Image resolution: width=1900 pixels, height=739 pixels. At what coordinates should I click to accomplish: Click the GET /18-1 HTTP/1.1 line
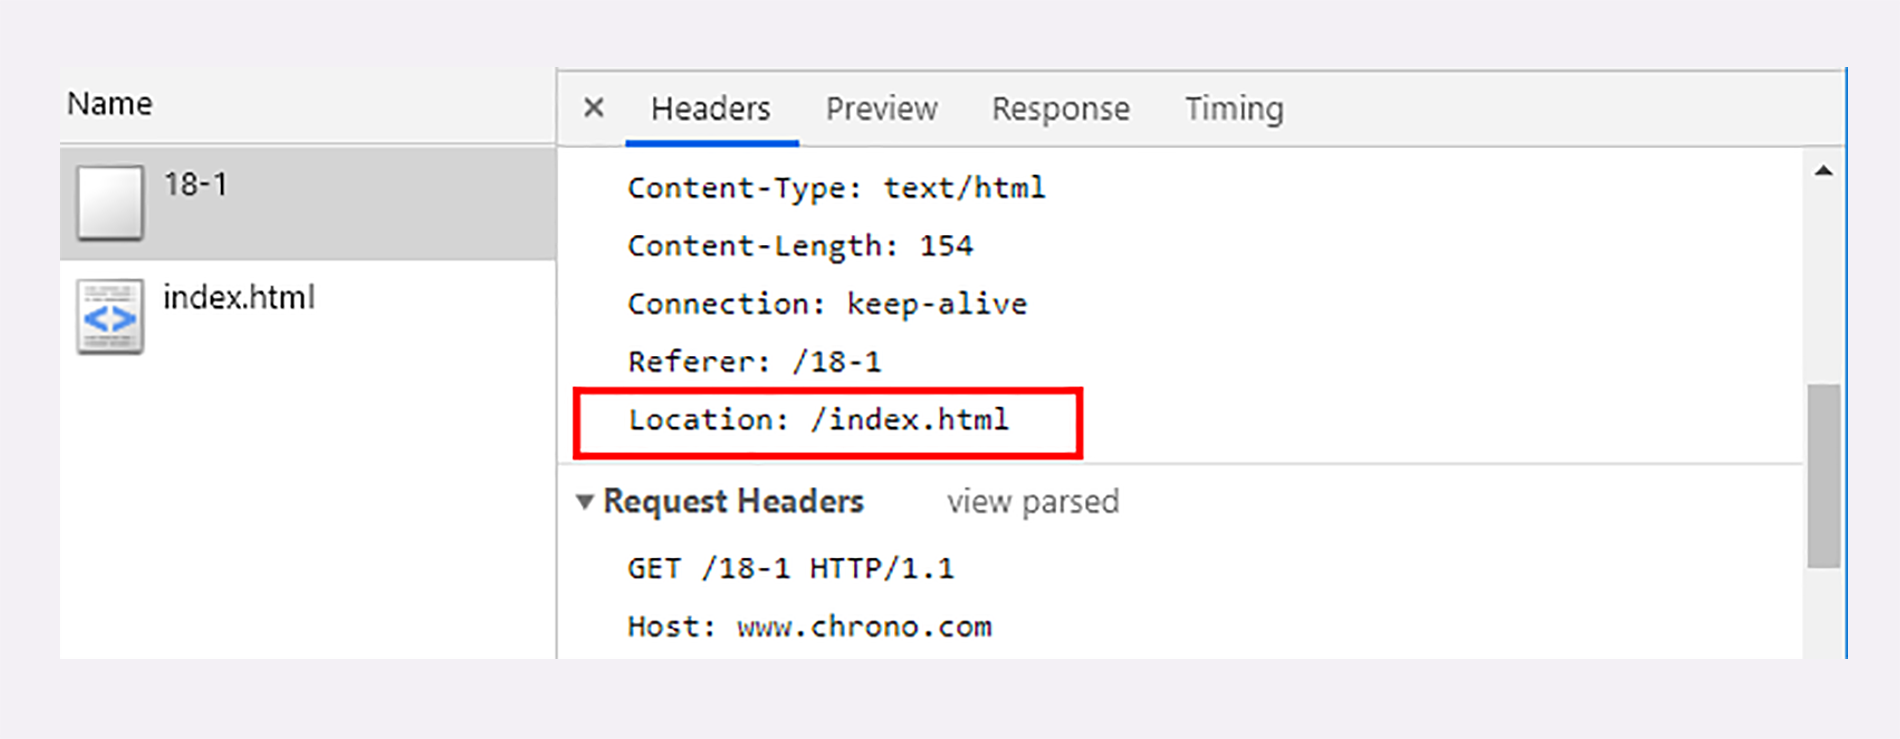point(791,569)
